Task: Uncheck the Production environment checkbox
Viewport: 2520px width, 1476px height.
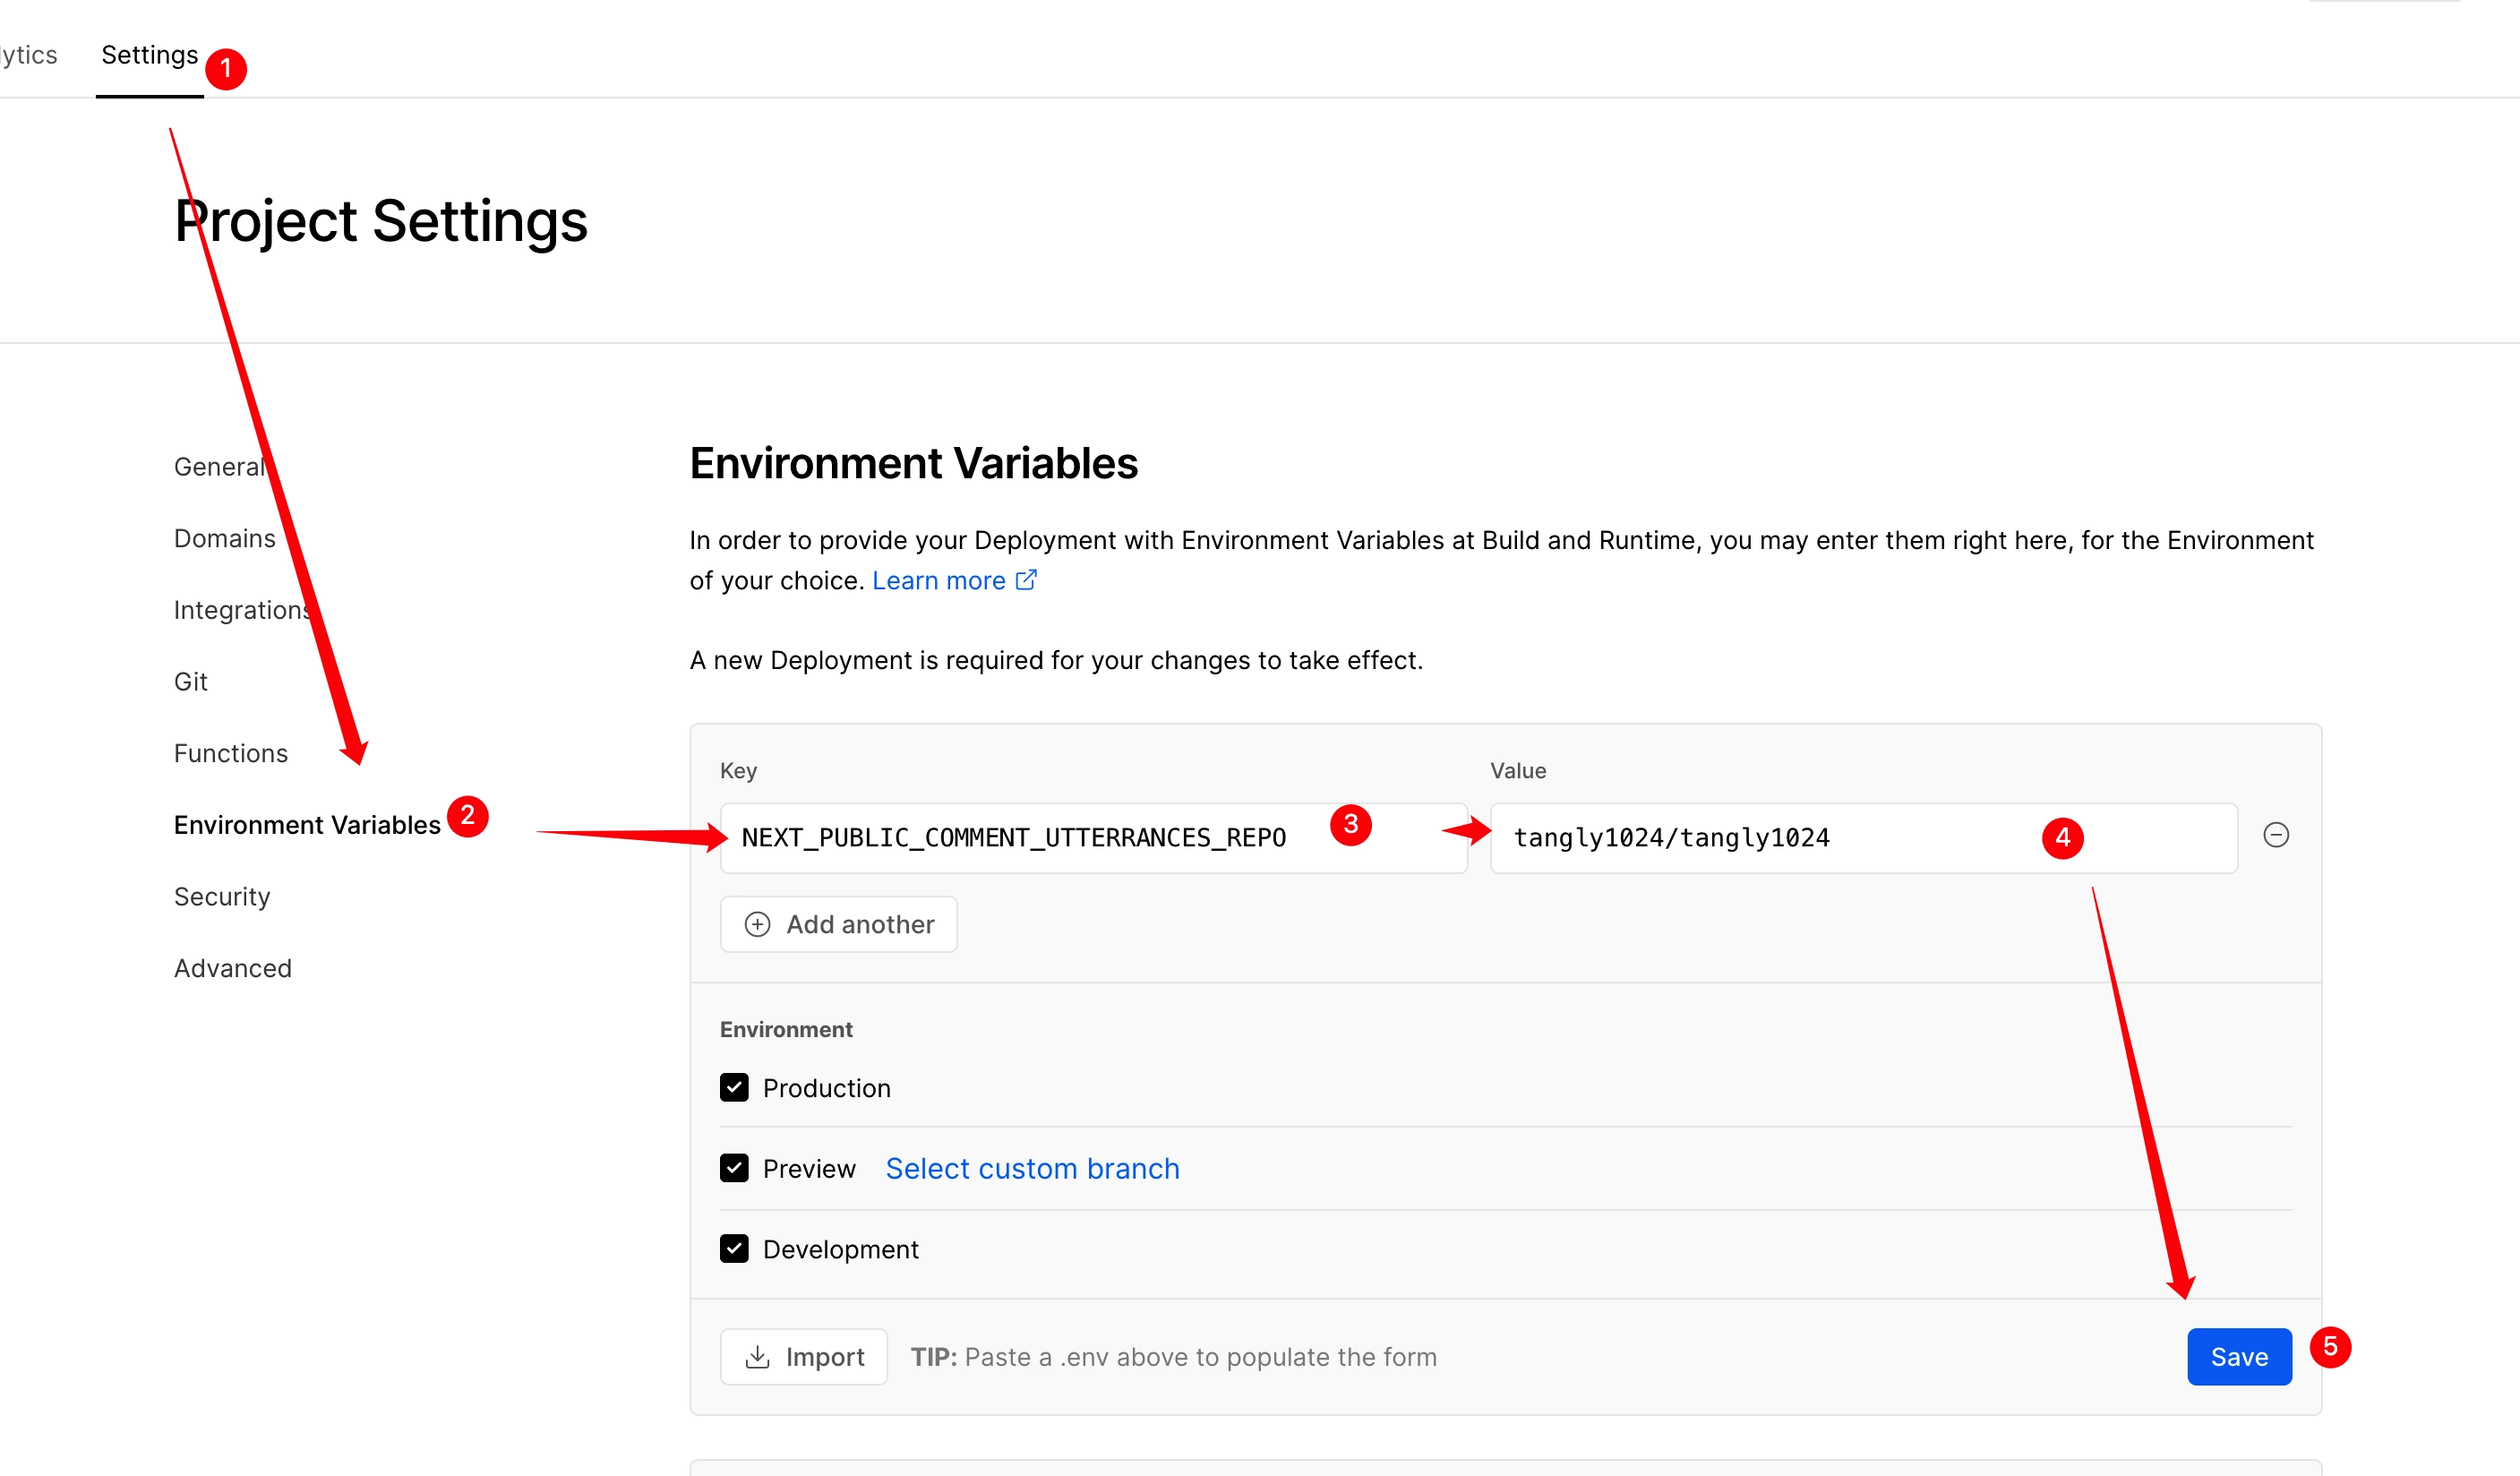Action: point(734,1087)
